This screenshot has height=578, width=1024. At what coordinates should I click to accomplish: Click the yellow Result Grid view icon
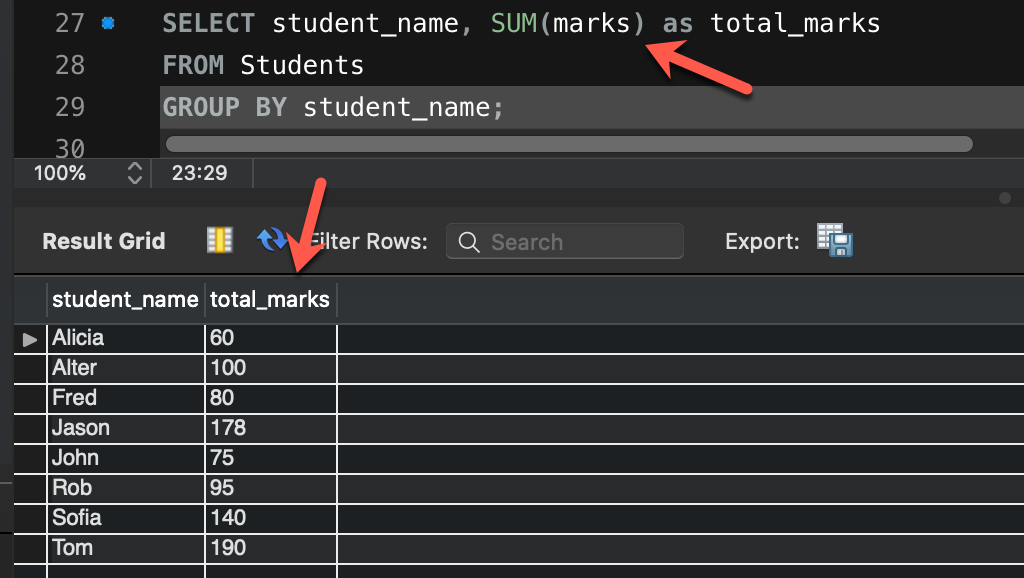219,240
